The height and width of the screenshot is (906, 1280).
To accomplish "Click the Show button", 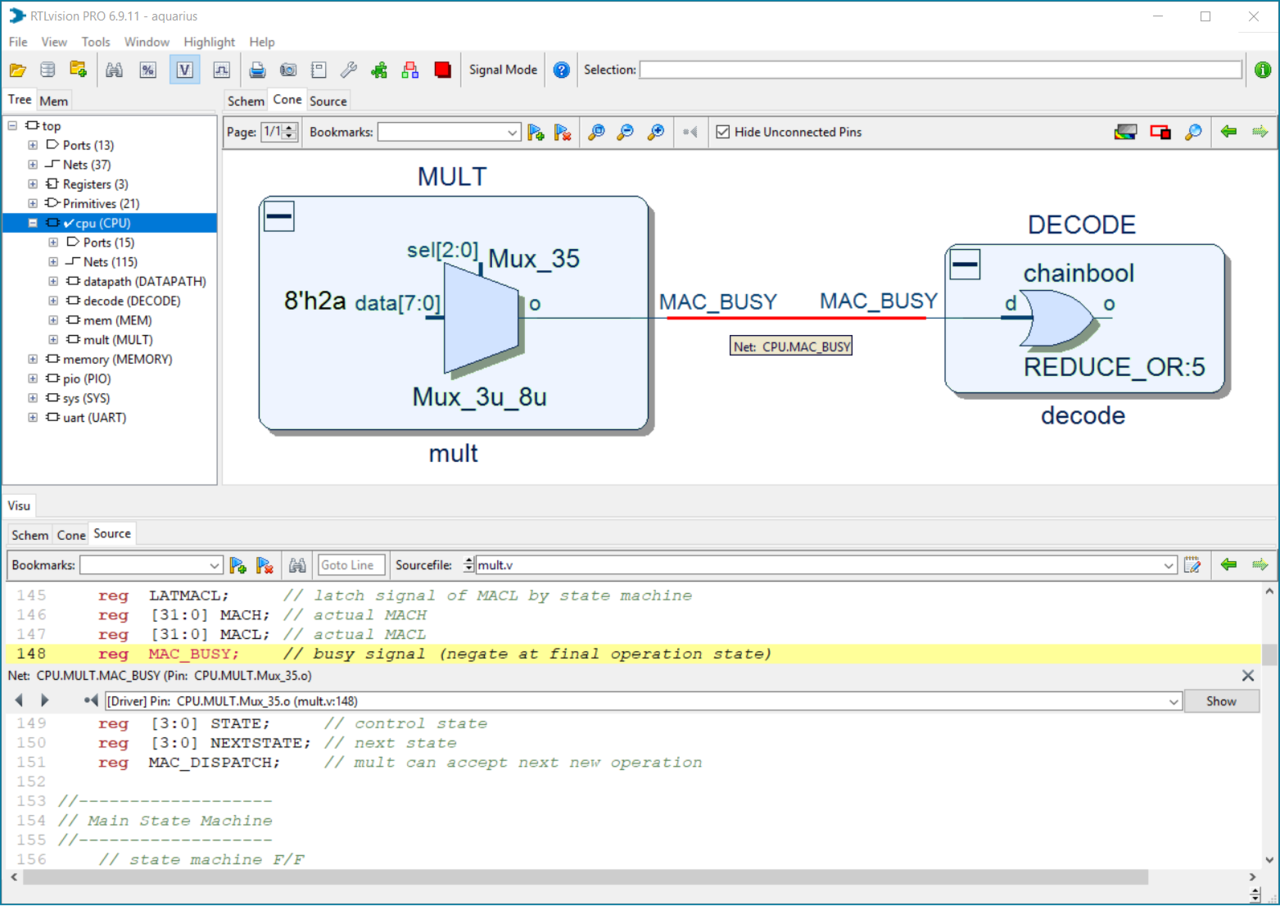I will click(1220, 701).
